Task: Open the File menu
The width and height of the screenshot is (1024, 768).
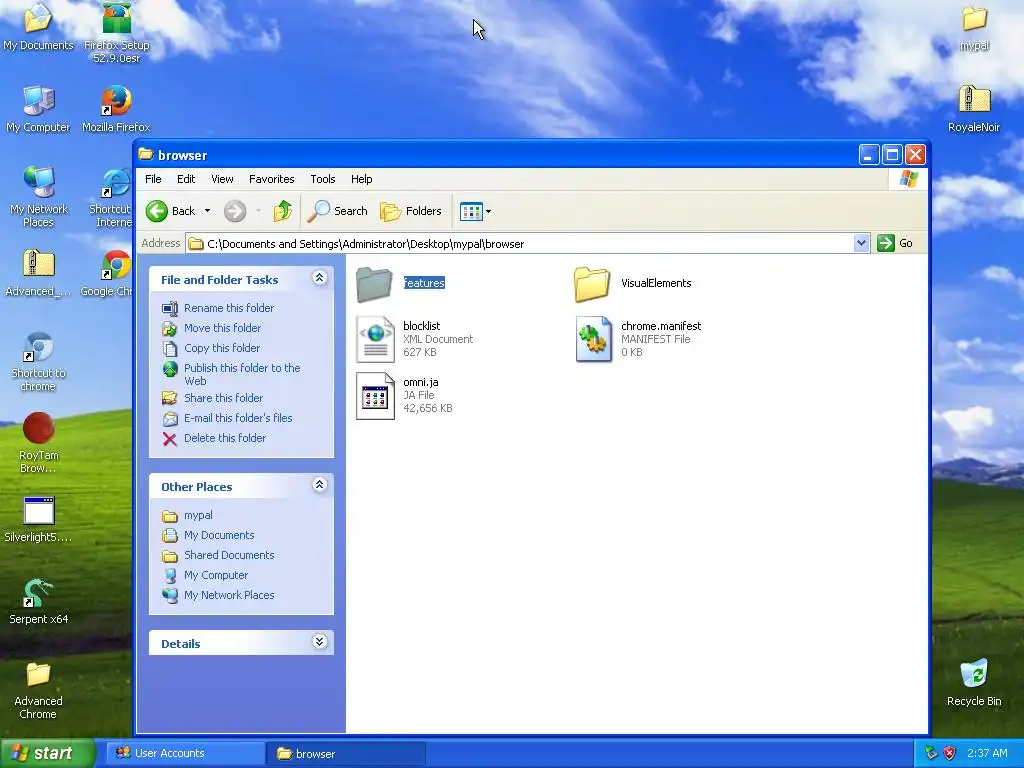Action: point(153,179)
